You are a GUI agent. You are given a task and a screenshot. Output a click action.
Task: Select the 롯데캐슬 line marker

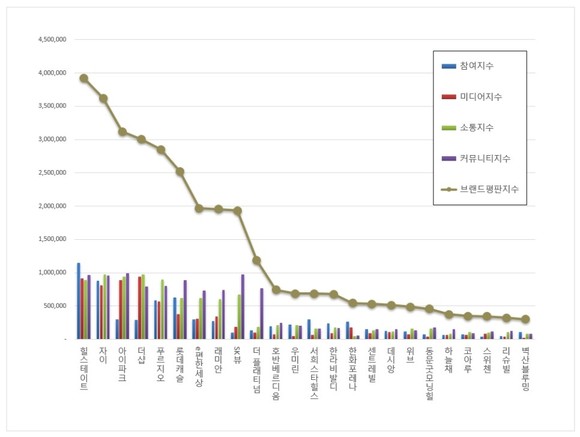180,172
